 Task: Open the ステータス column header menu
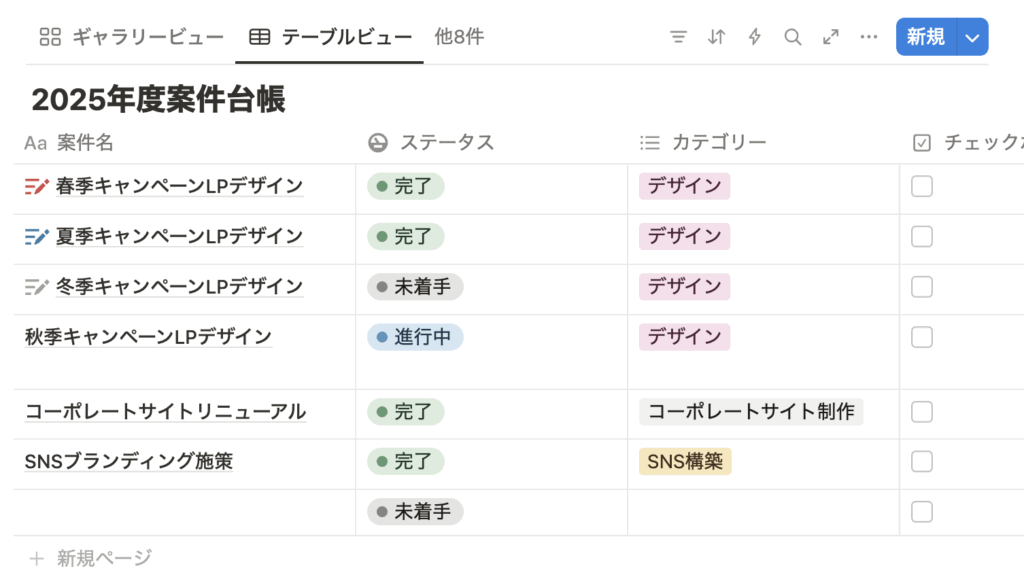tap(447, 143)
